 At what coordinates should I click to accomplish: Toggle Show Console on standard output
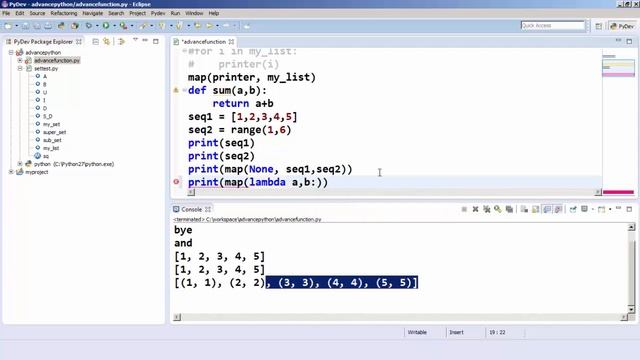coord(547,209)
